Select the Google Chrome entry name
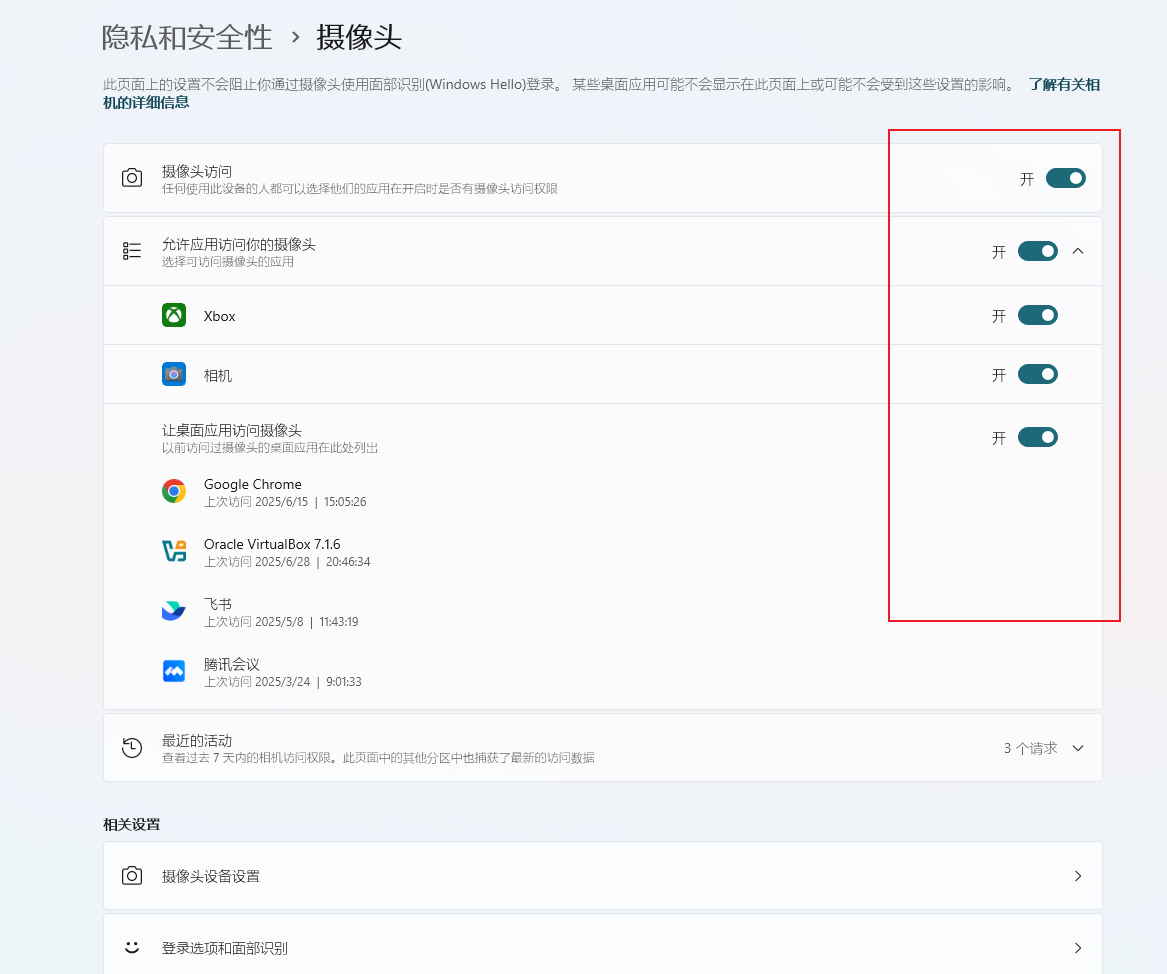Viewport: 1167px width, 974px height. (x=253, y=484)
